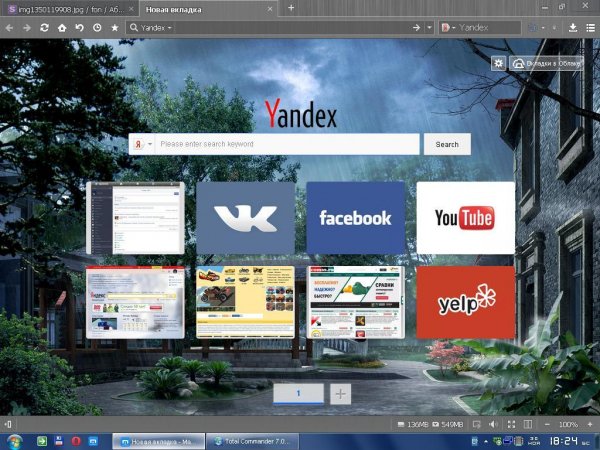Open the Yandex page thumbnail tile
The height and width of the screenshot is (450, 600).
pyautogui.click(x=135, y=302)
